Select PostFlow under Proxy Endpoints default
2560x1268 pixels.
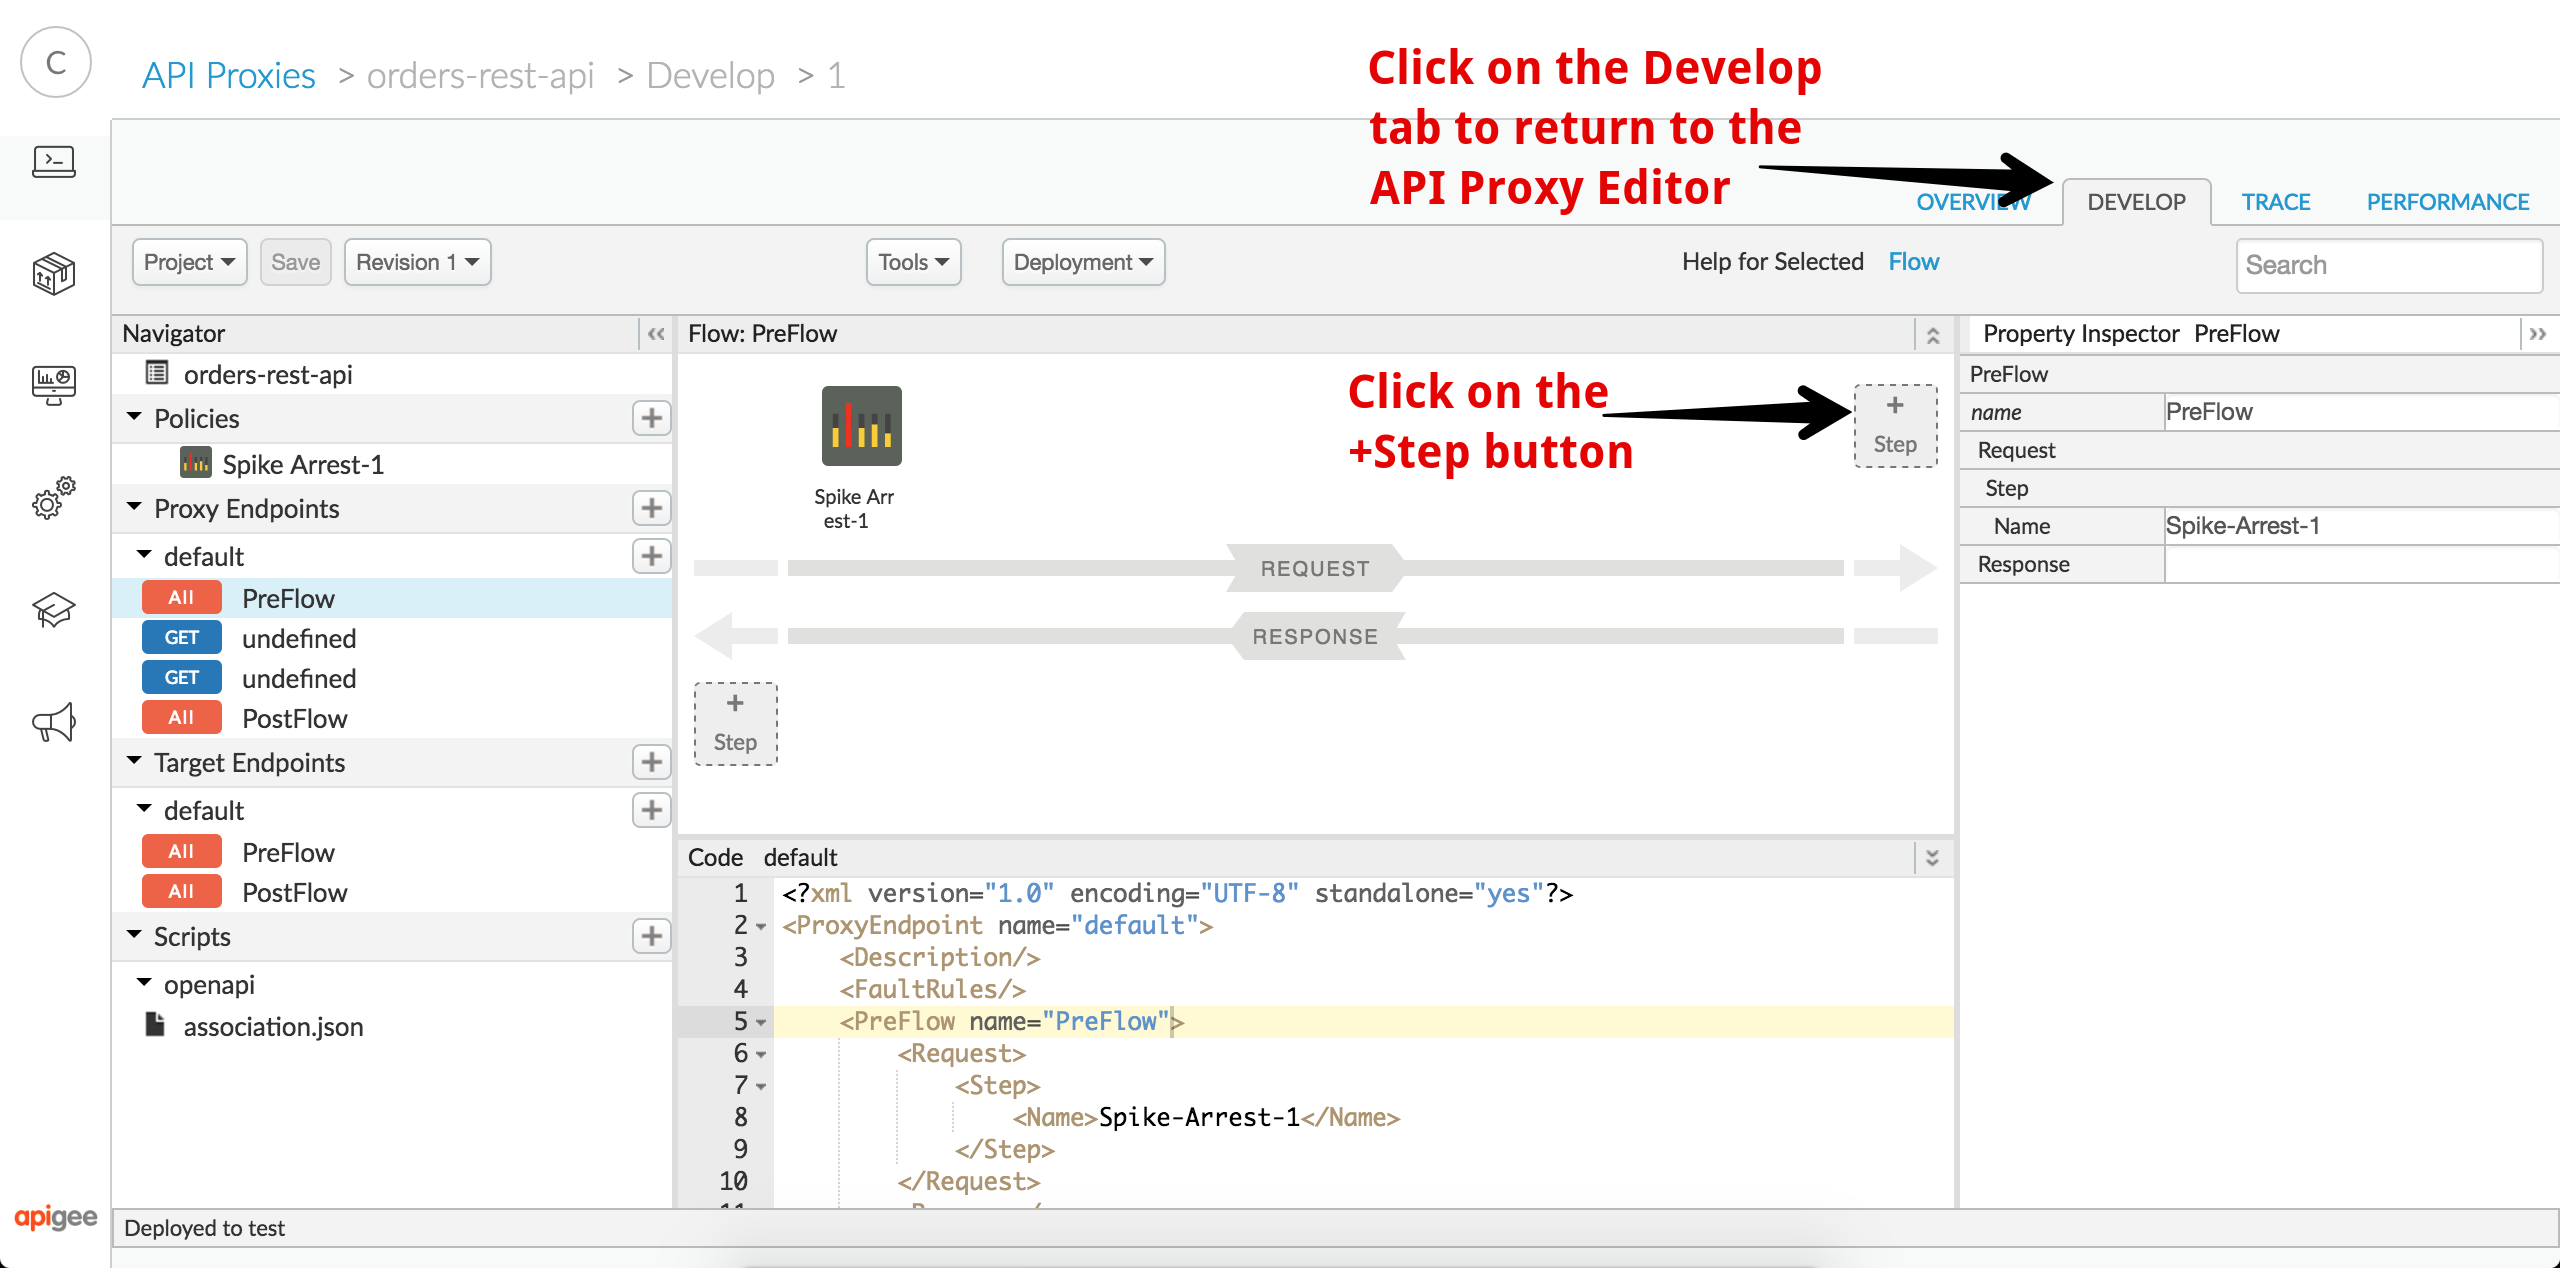click(392, 718)
